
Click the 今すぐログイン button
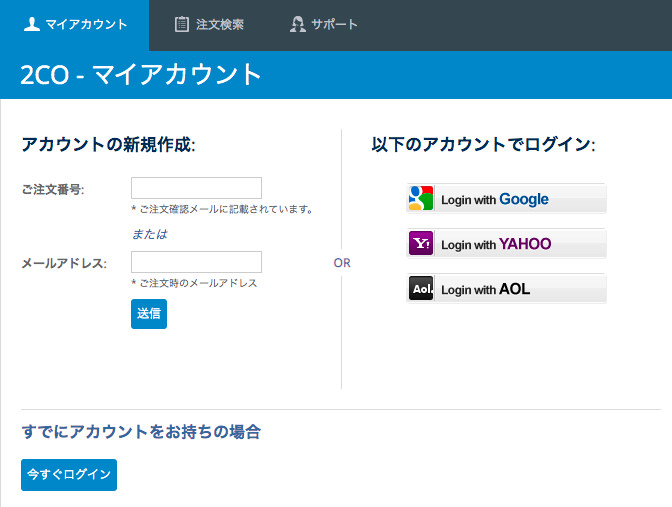click(69, 475)
